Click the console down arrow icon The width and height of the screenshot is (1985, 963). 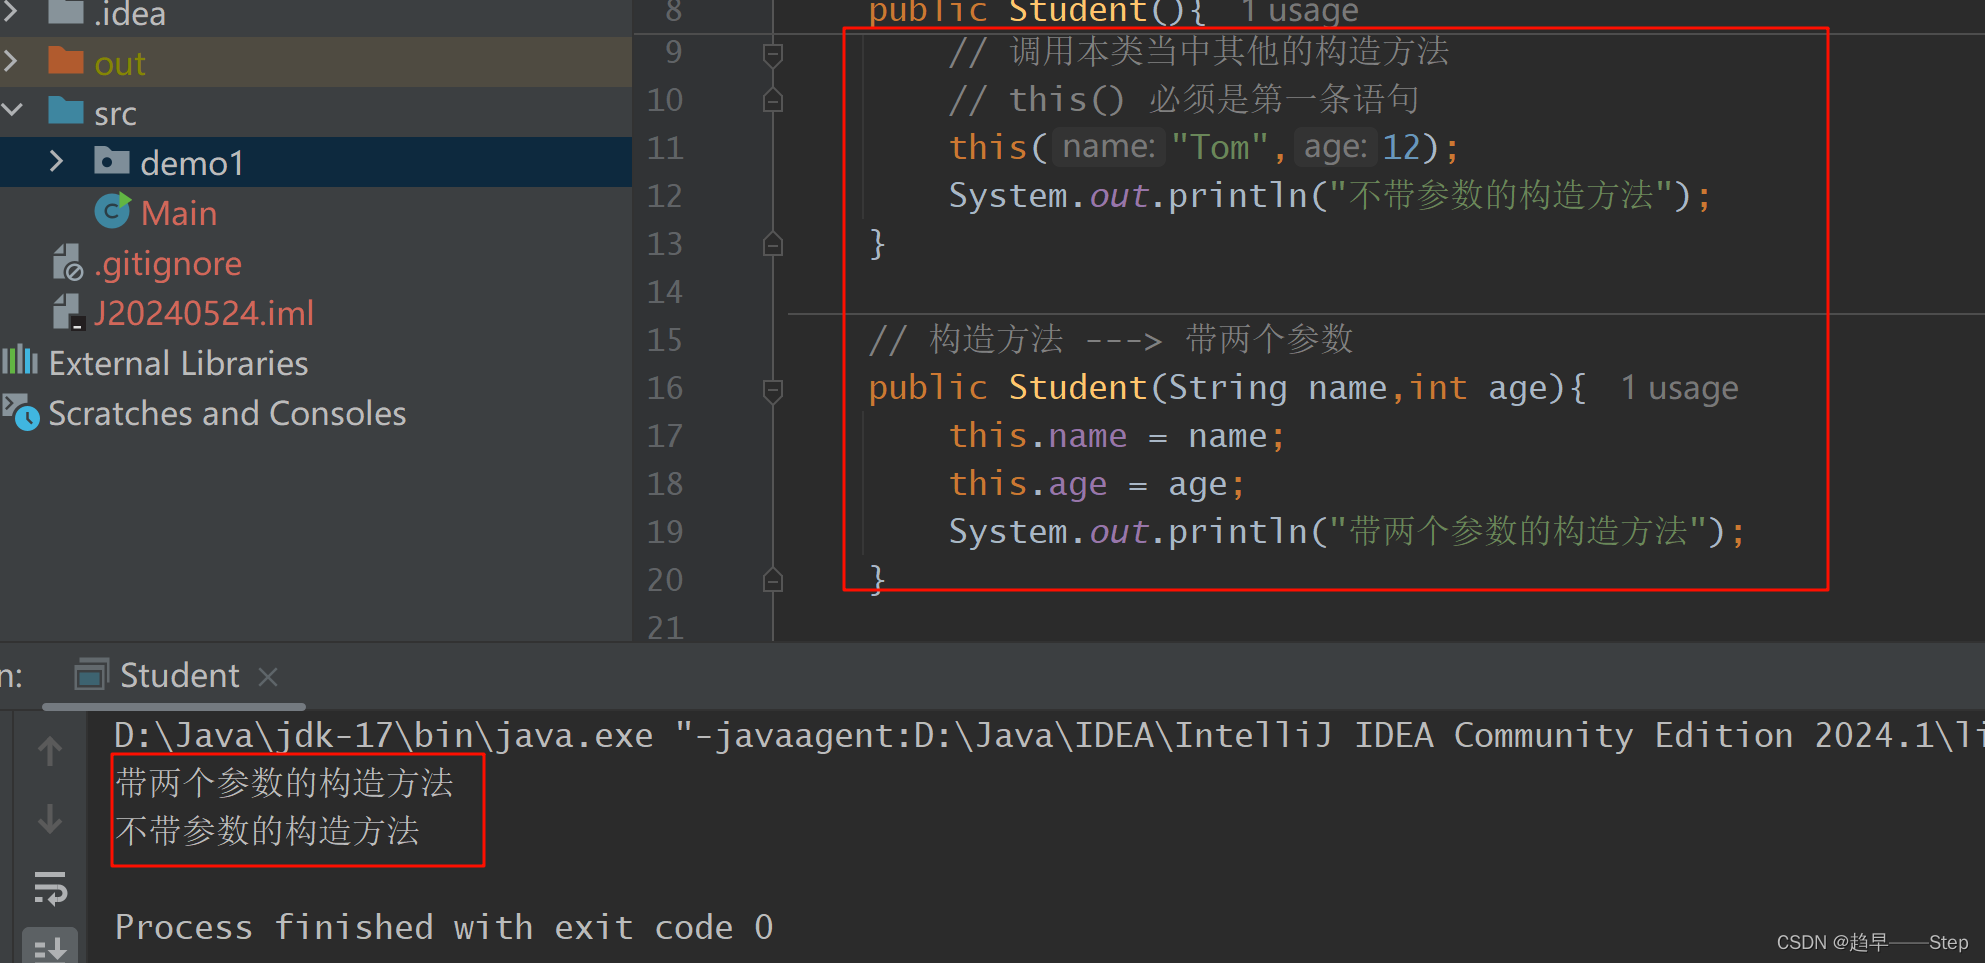click(x=50, y=819)
